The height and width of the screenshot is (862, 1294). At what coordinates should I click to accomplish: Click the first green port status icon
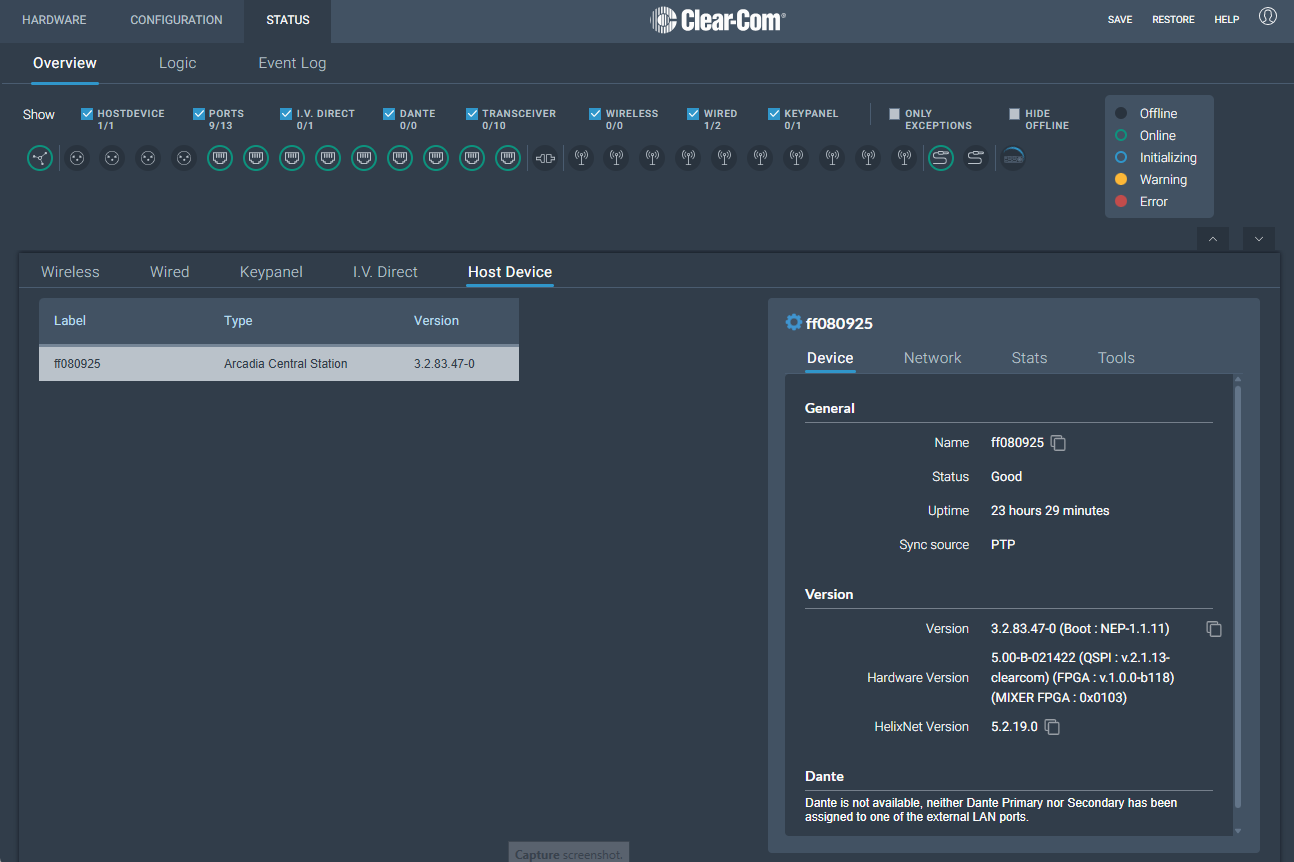point(220,158)
